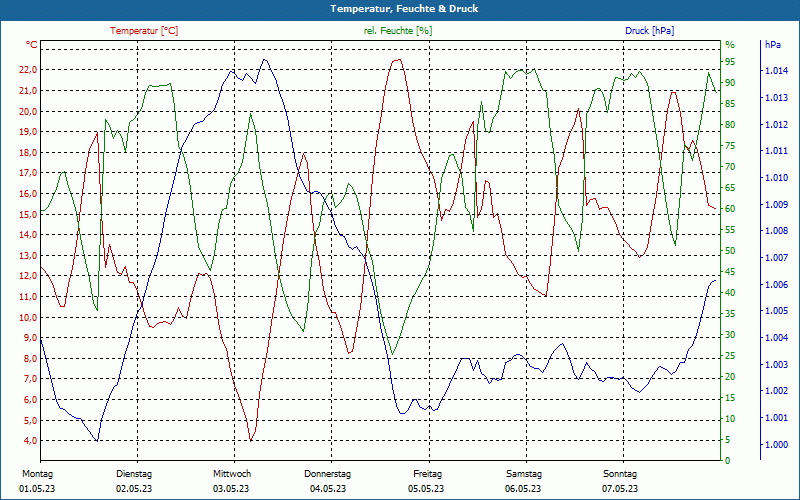Image resolution: width=800 pixels, height=500 pixels.
Task: Click the date 02.05.23
Action: click(134, 489)
